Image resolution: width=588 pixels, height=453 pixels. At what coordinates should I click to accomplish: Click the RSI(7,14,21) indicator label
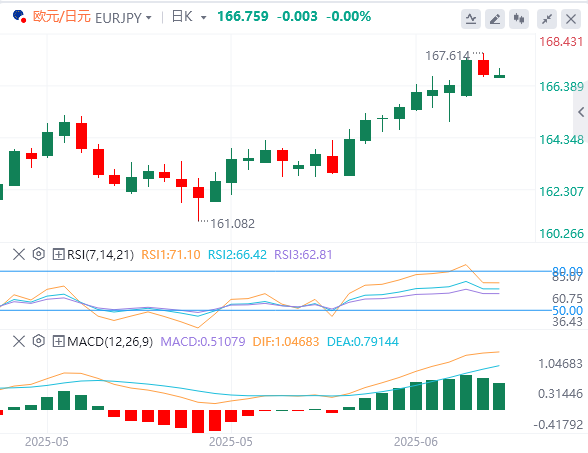pos(100,255)
